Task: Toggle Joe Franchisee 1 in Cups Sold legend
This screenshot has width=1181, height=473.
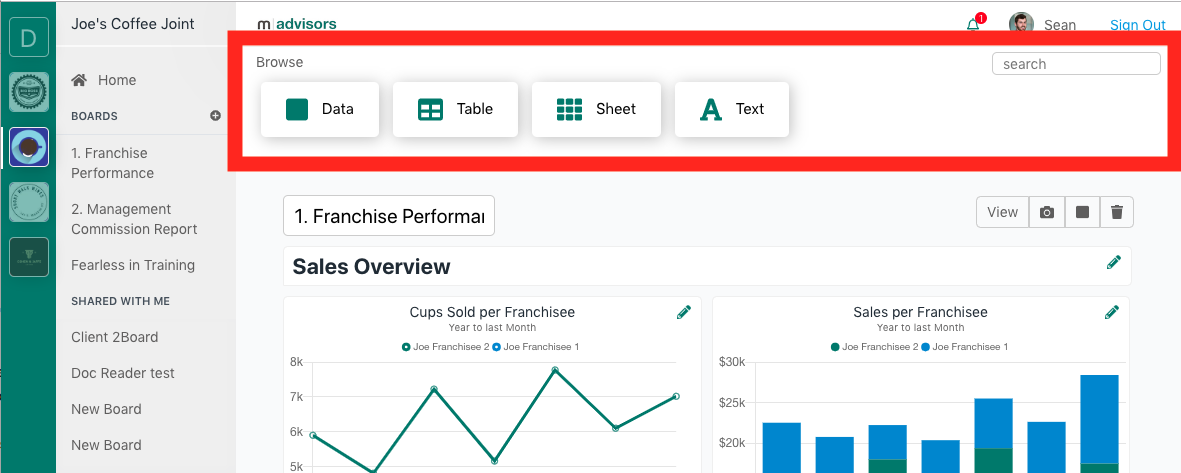Action: pyautogui.click(x=536, y=346)
